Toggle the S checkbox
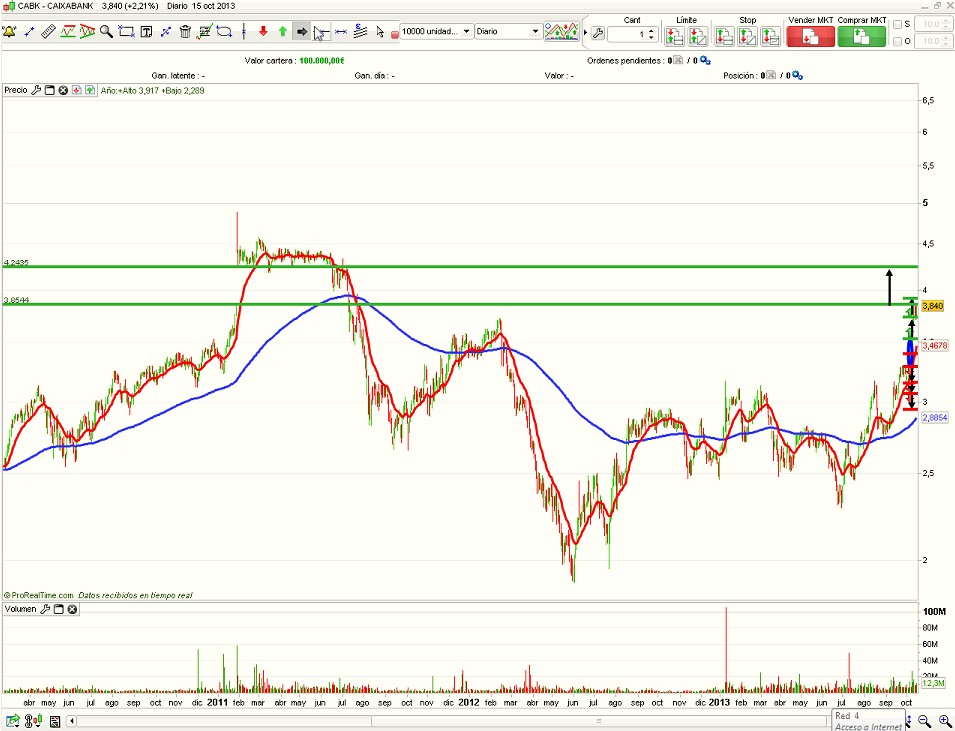The height and width of the screenshot is (731, 955). [897, 24]
